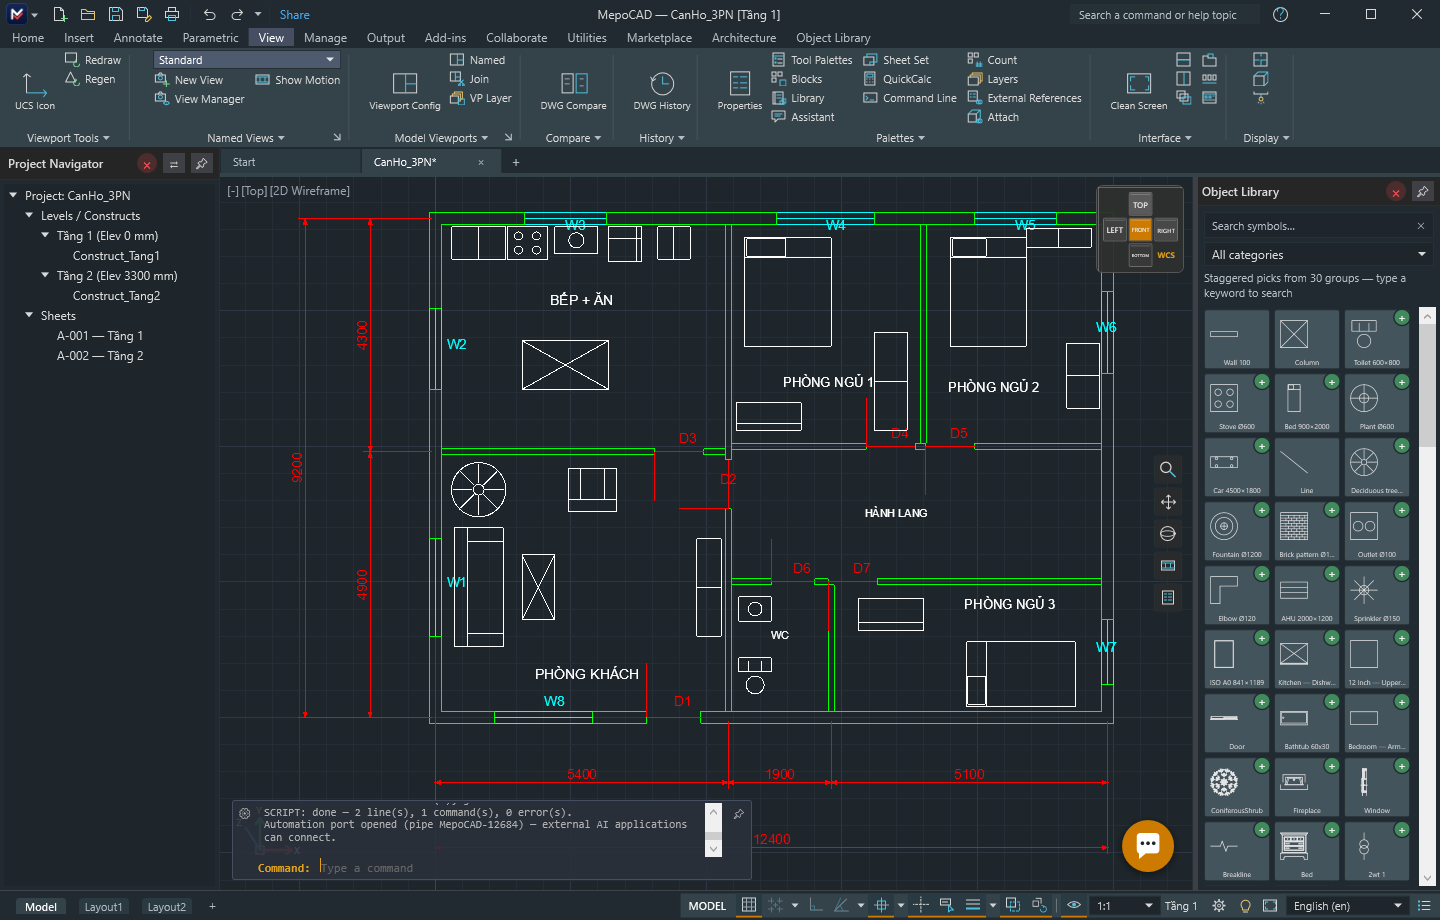Toggle annotation visibility eye in status bar
The image size is (1440, 920).
tap(1074, 906)
